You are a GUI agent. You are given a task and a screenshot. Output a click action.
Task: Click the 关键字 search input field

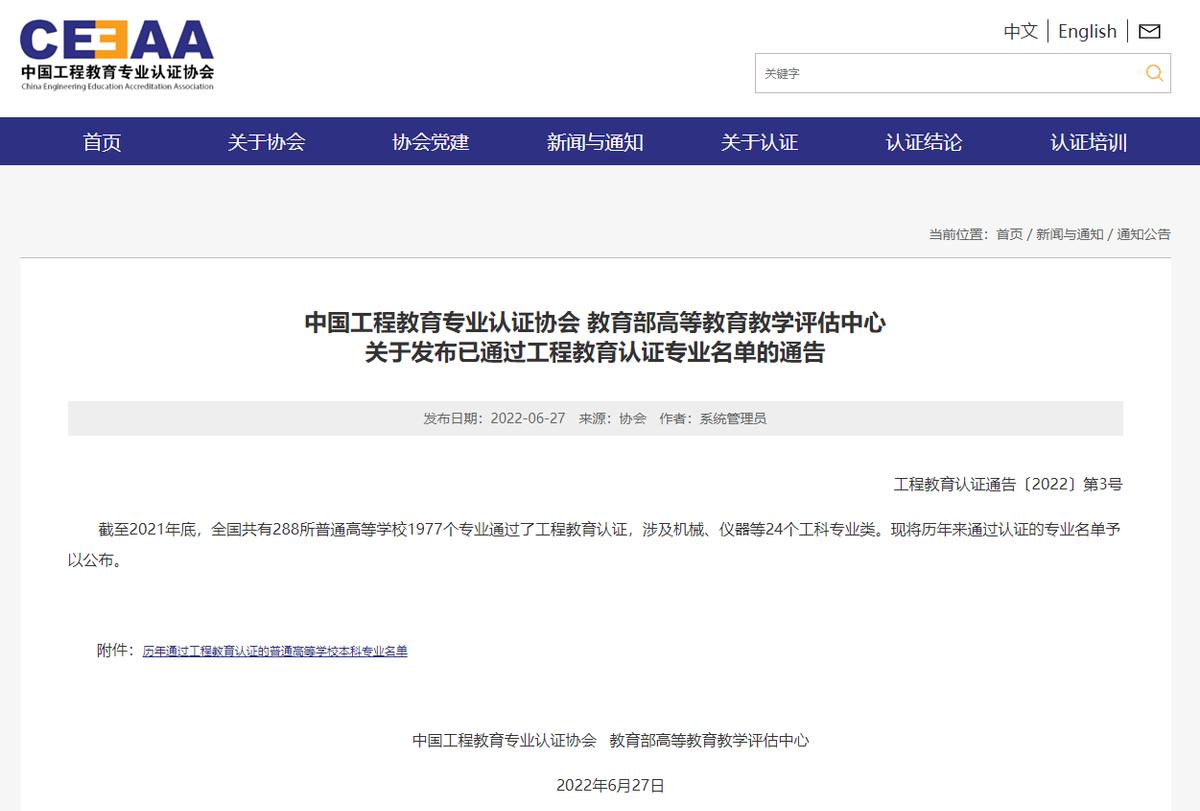[x=950, y=73]
